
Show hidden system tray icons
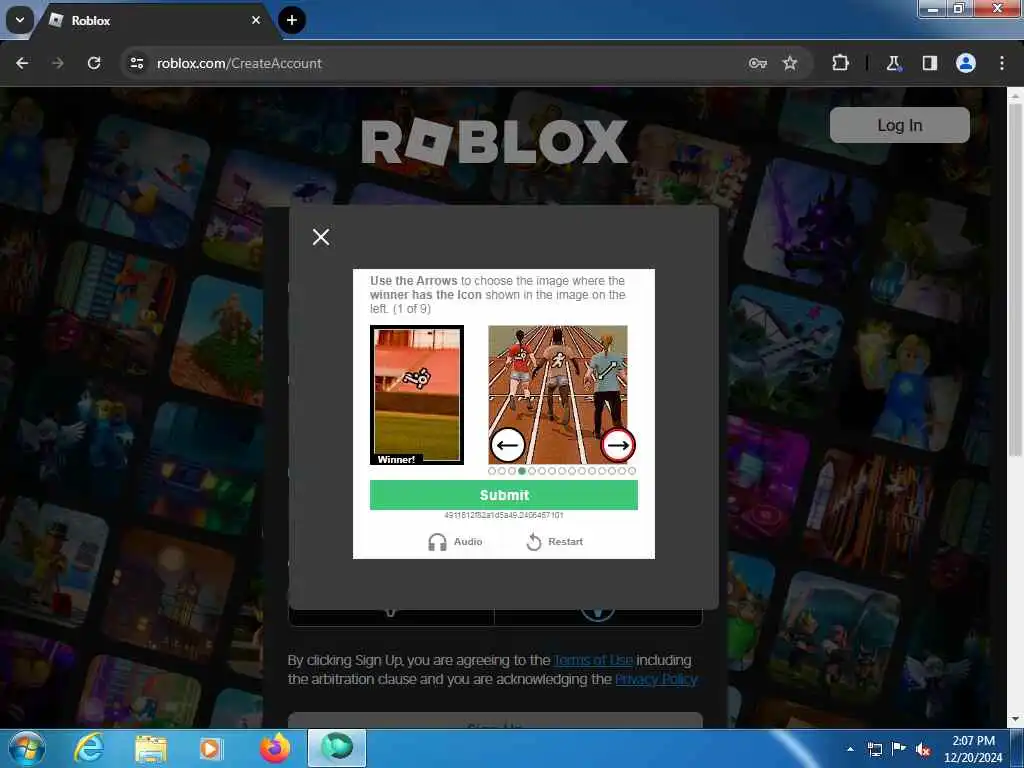pyautogui.click(x=850, y=749)
